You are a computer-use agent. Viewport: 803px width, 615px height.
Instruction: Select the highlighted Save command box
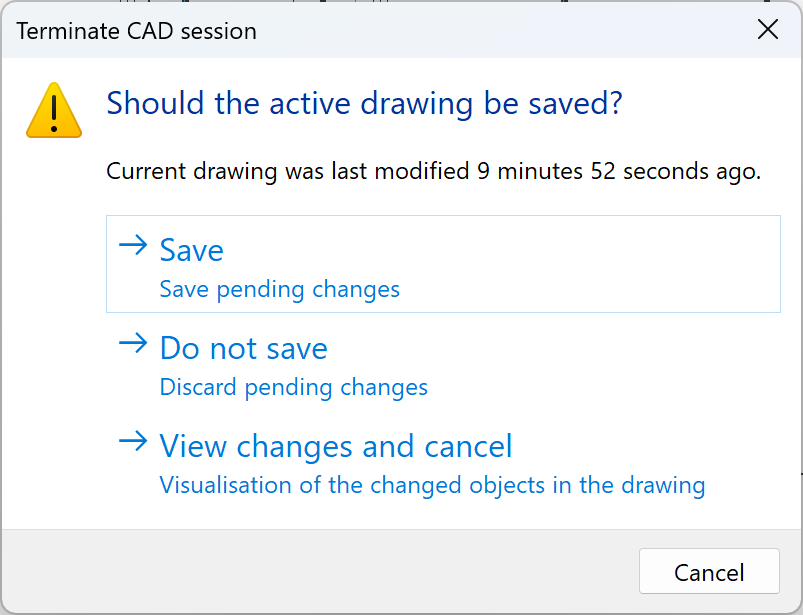pos(443,264)
